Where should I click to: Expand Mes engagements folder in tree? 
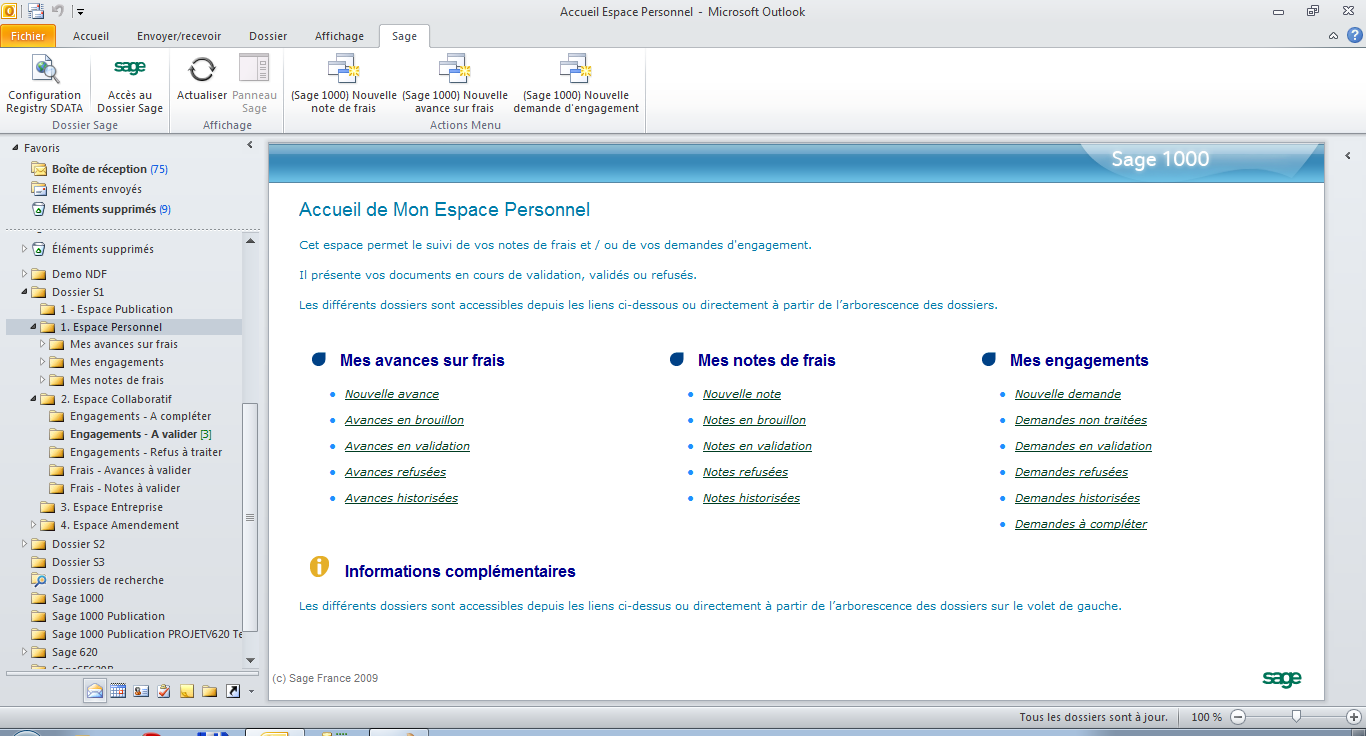(x=42, y=362)
